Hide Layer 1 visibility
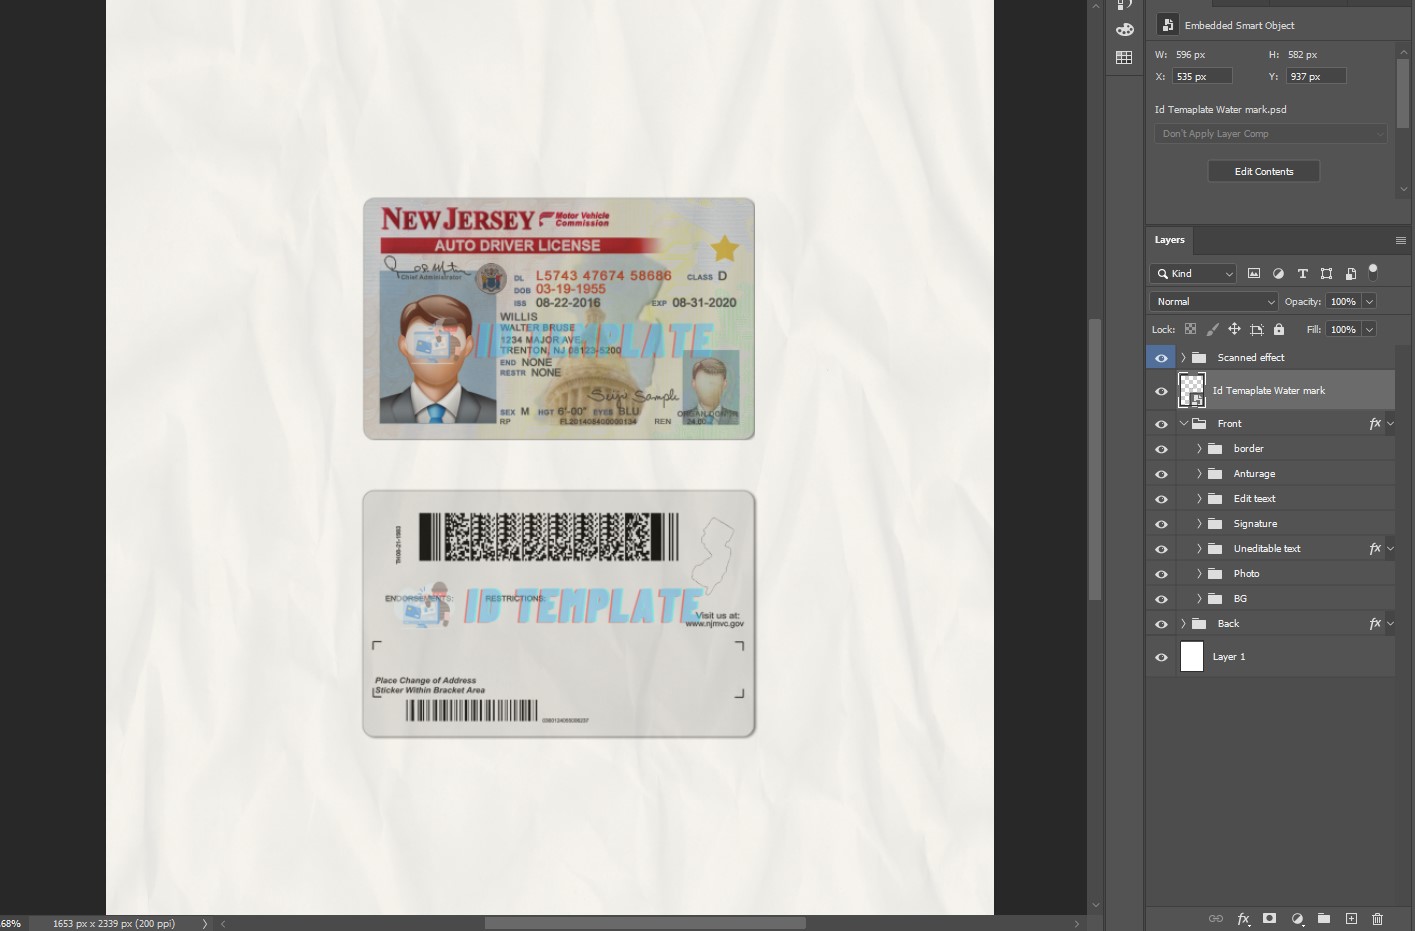 [1161, 657]
